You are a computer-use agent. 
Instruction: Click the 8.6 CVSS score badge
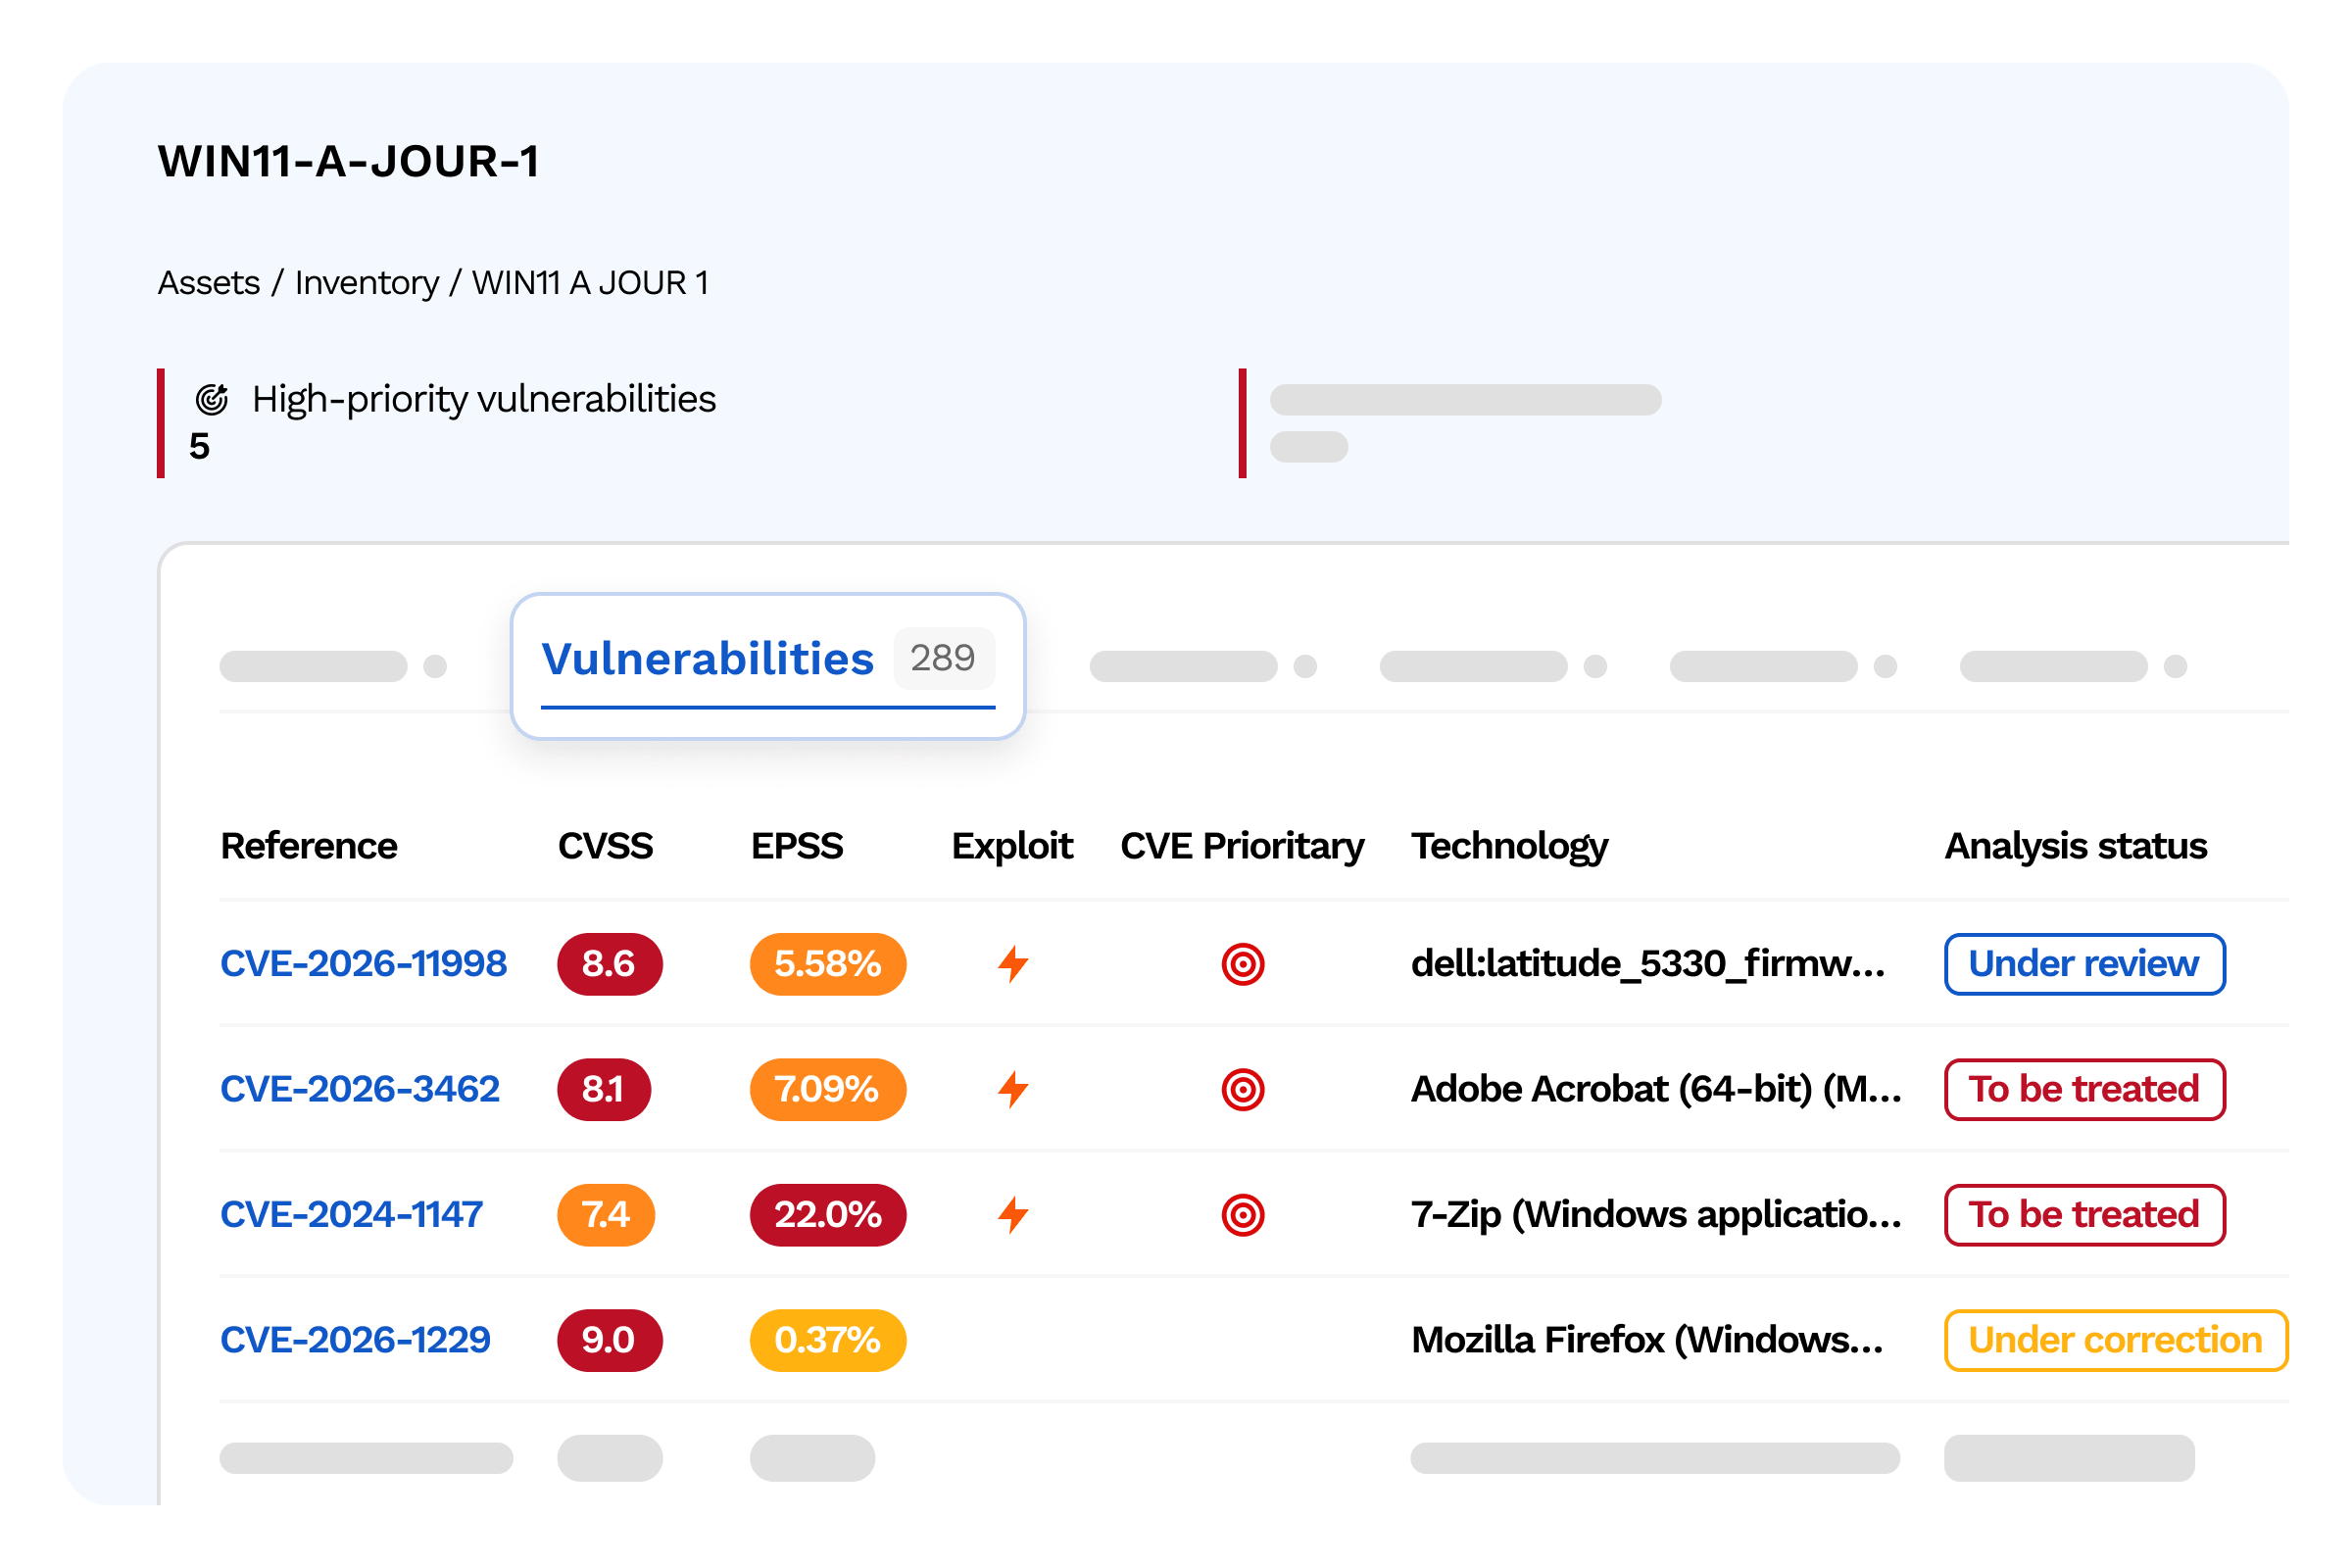pos(610,964)
